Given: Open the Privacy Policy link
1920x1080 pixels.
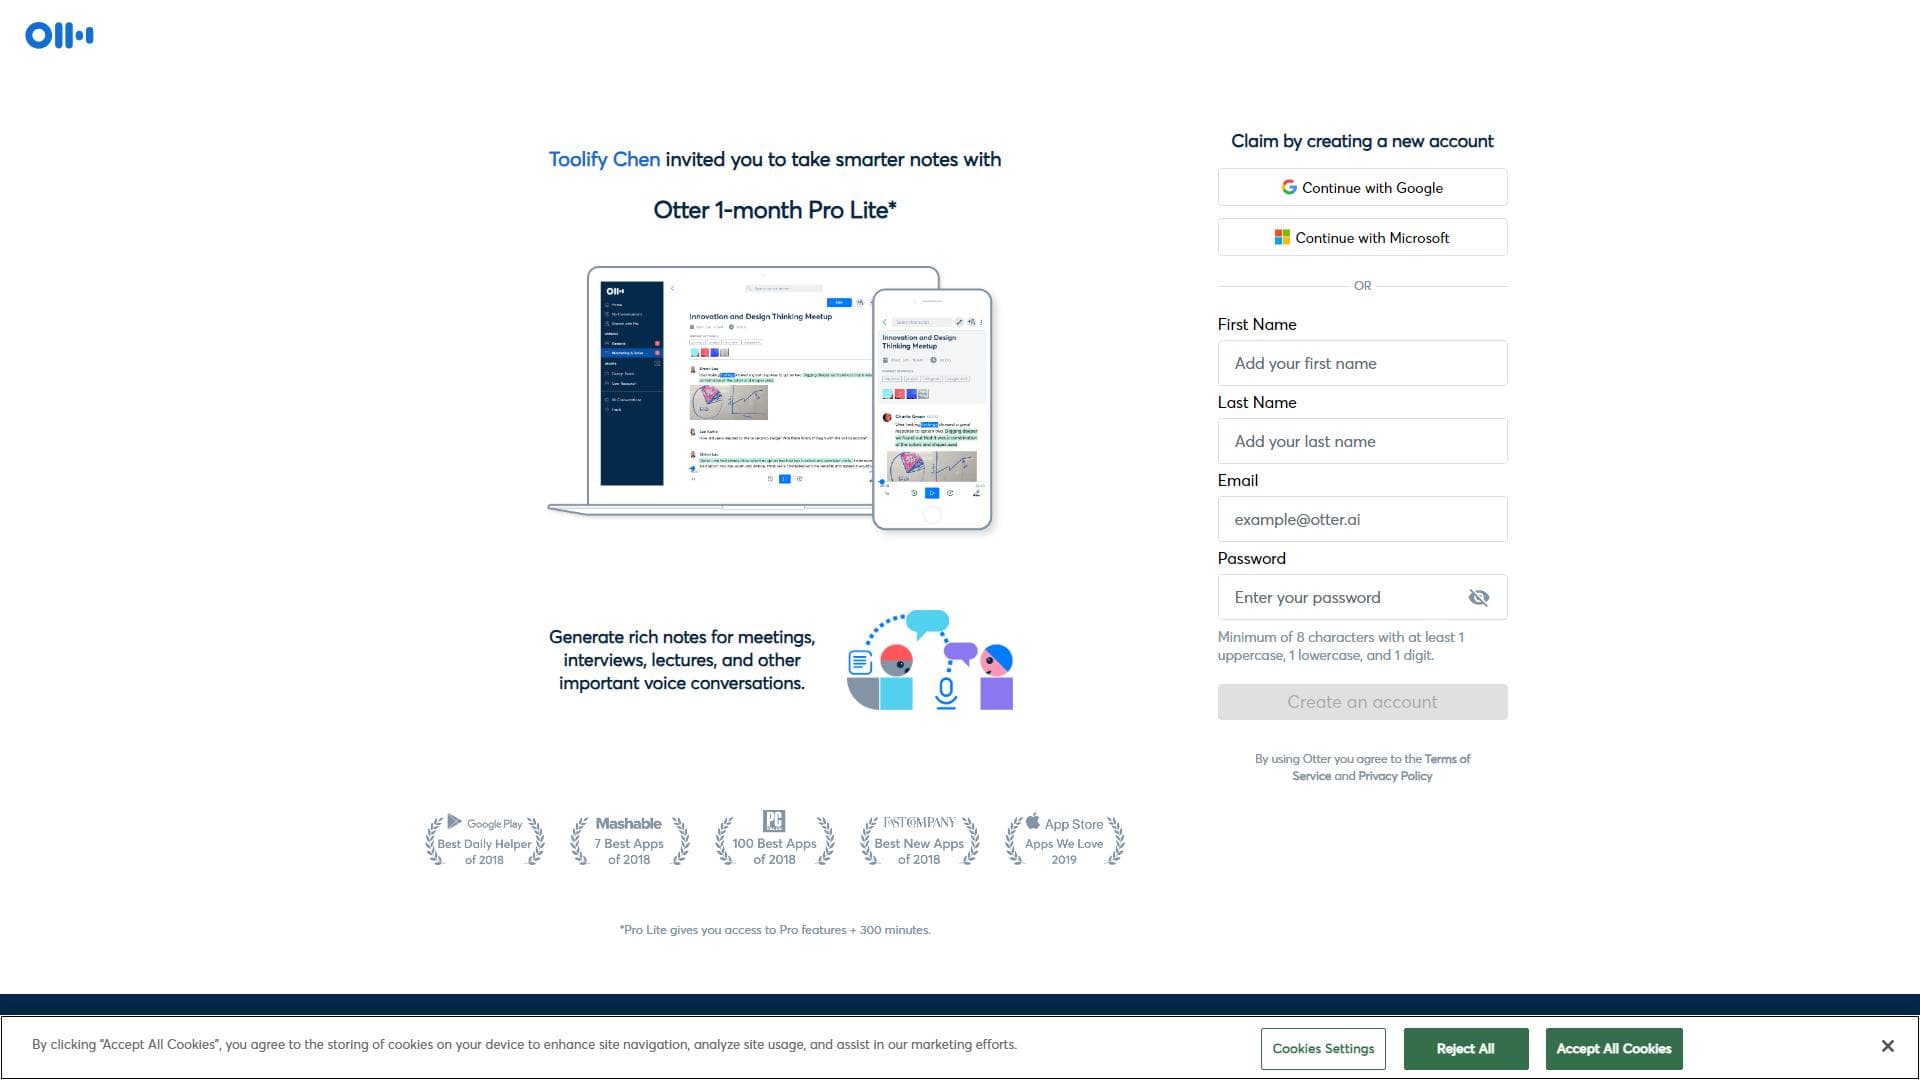Looking at the screenshot, I should [x=1395, y=777].
